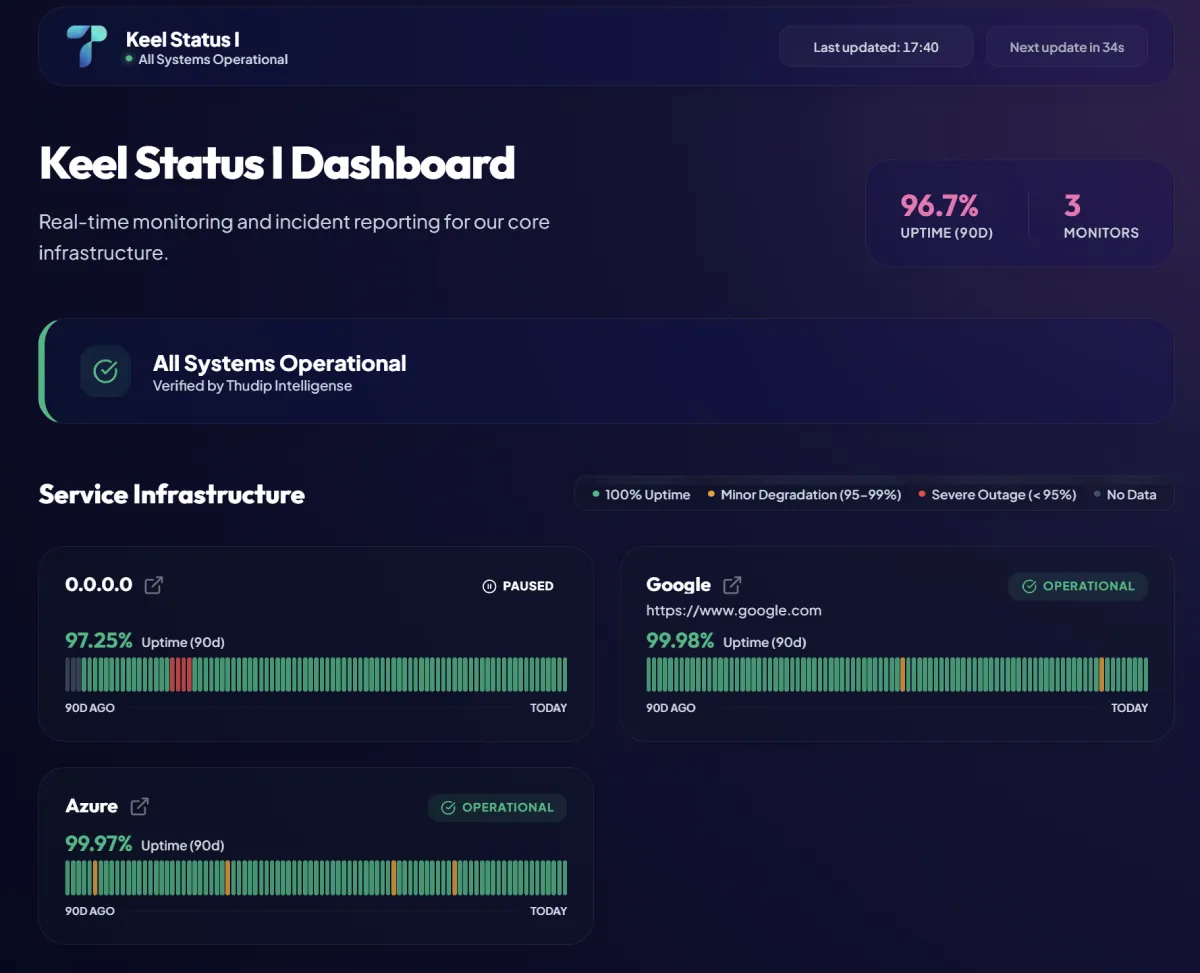Click Google's OPERATIONAL status badge
The width and height of the screenshot is (1200, 973).
click(x=1078, y=586)
